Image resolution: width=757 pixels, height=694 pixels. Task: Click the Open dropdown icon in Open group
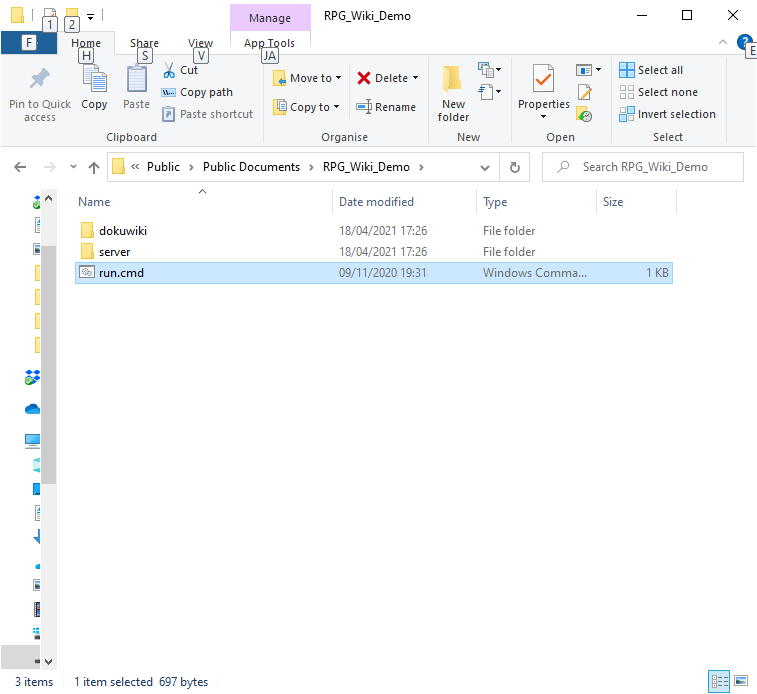(588, 70)
